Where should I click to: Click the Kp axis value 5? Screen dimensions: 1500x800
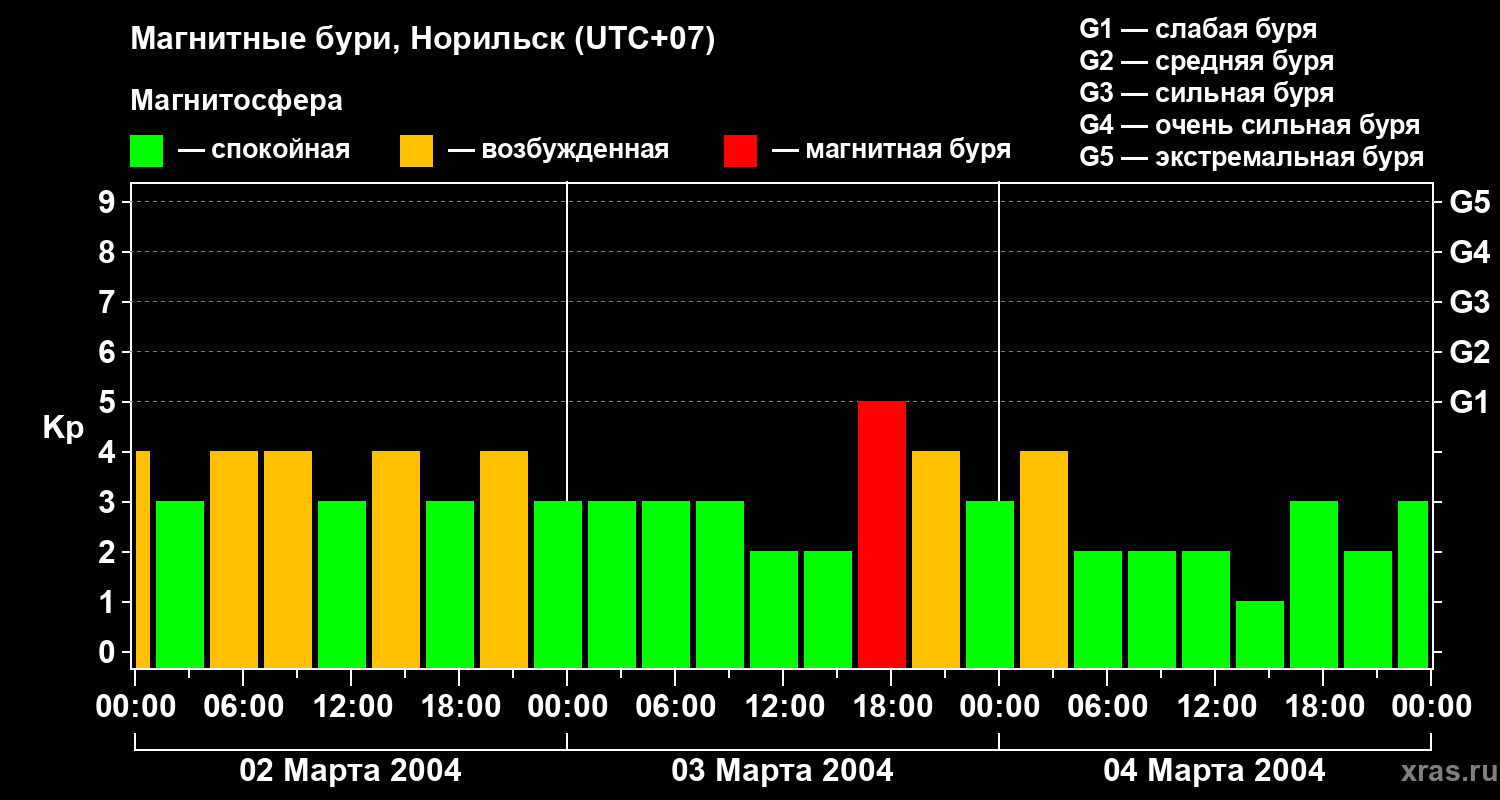(x=109, y=402)
